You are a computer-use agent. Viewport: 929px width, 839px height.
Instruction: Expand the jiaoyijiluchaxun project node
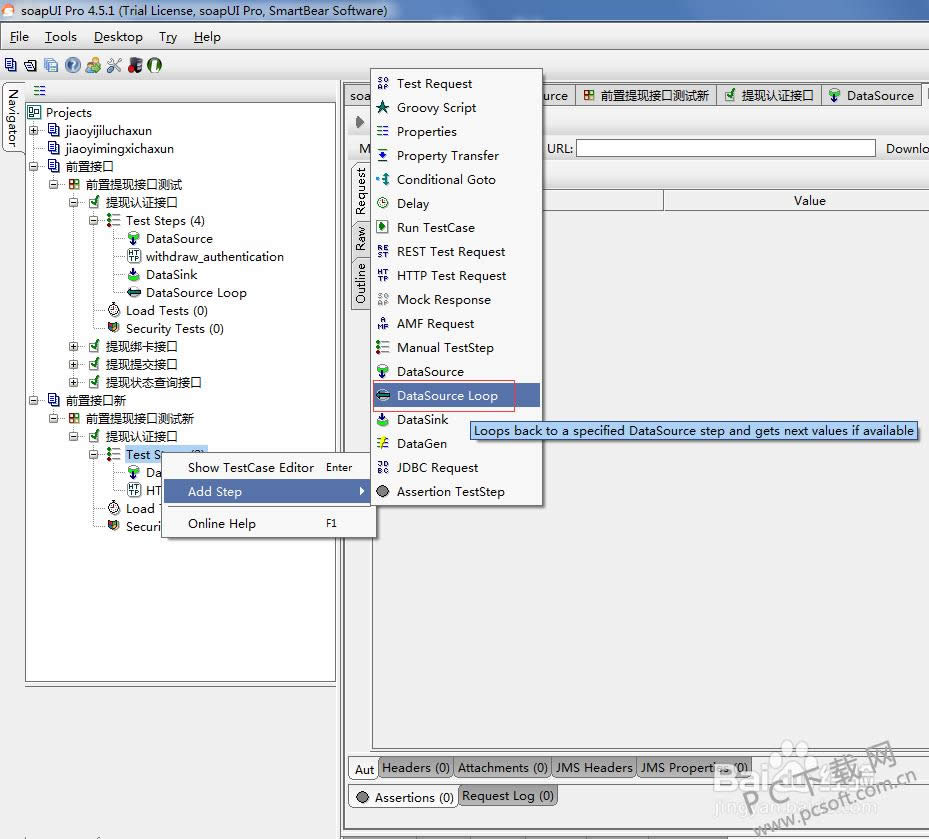[34, 131]
